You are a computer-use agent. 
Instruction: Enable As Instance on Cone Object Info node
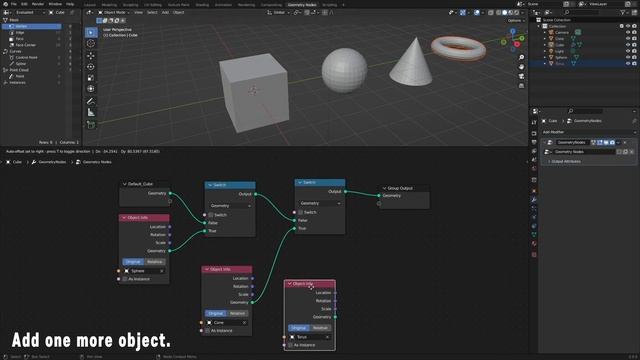coord(208,331)
